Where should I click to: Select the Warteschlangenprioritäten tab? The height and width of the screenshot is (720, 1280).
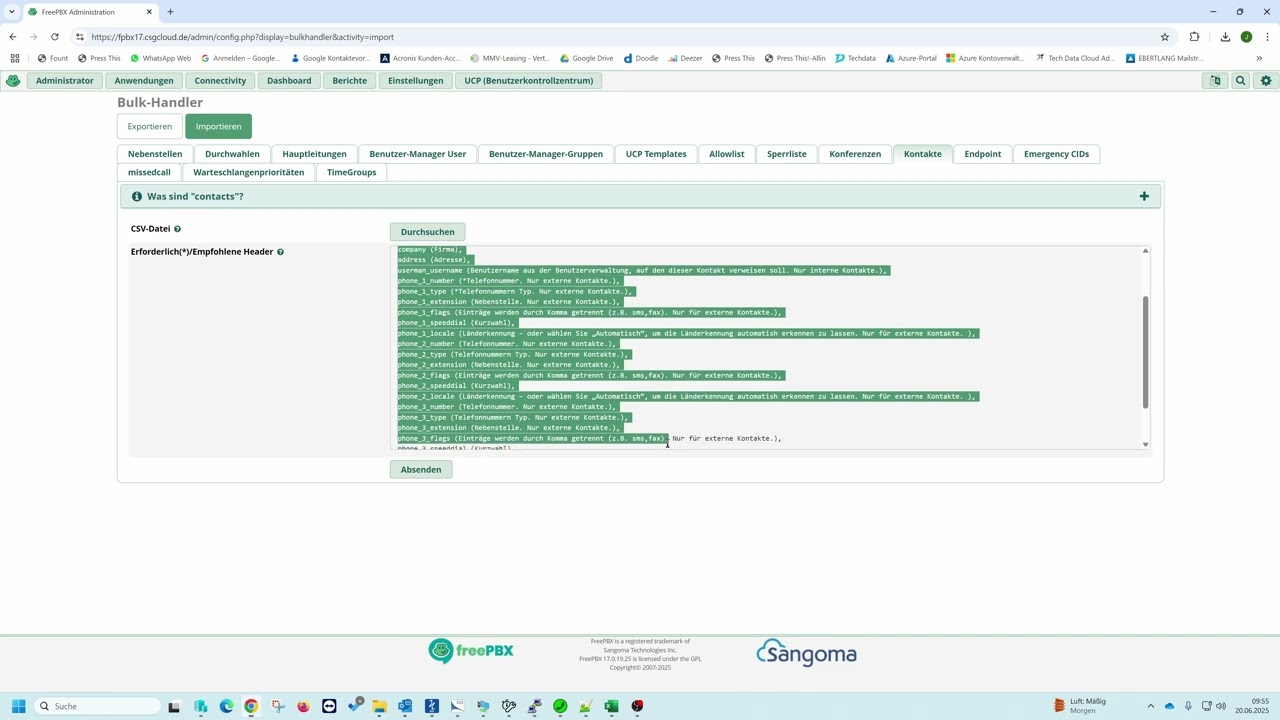click(x=249, y=172)
